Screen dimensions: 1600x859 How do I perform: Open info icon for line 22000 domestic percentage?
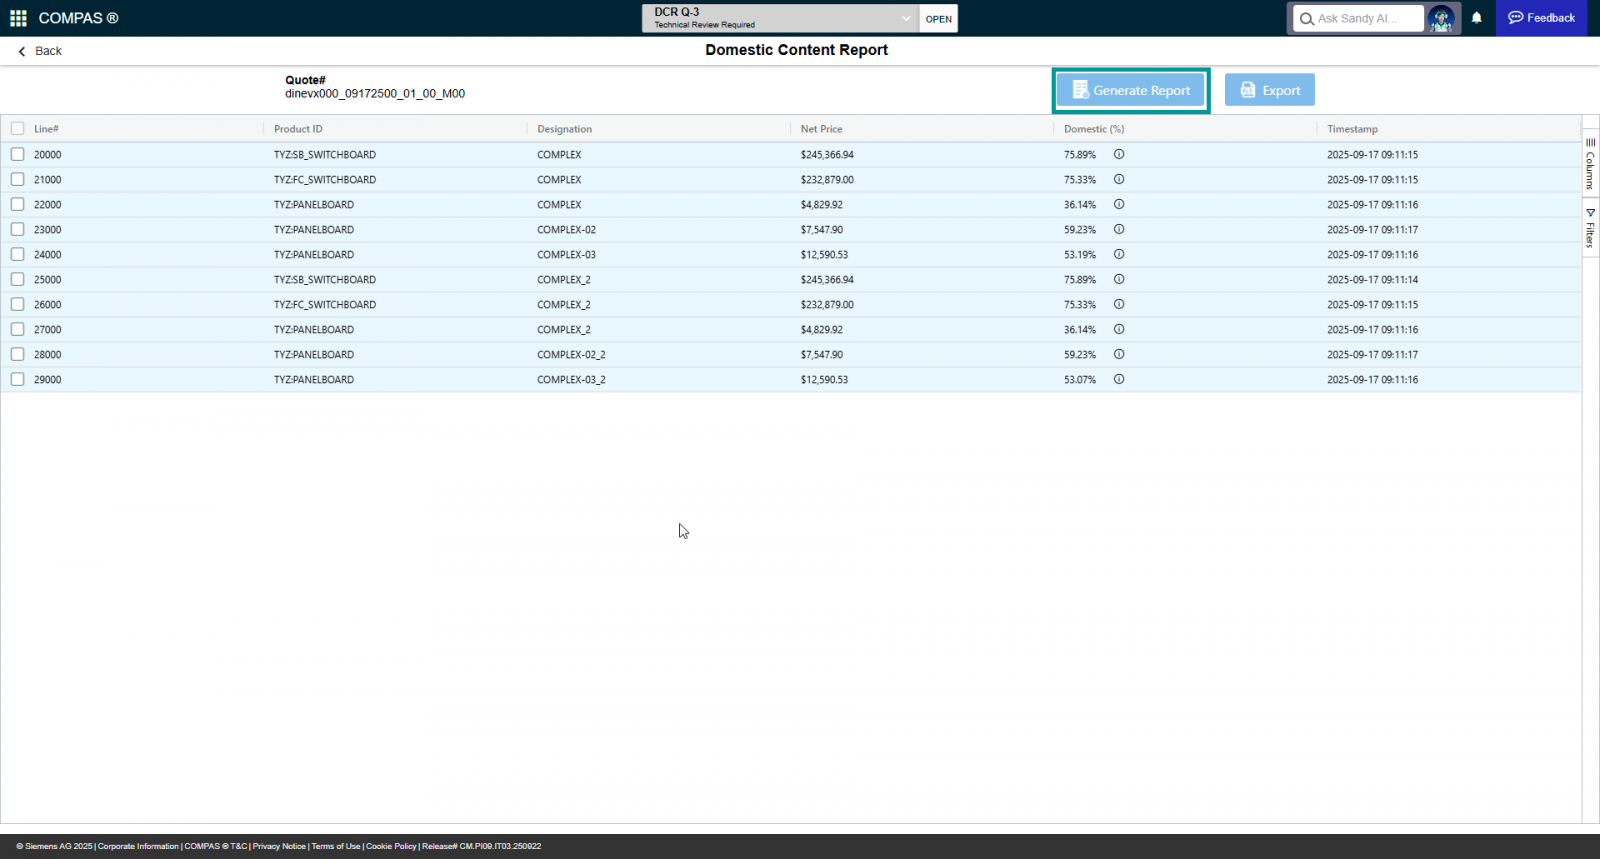(x=1119, y=204)
